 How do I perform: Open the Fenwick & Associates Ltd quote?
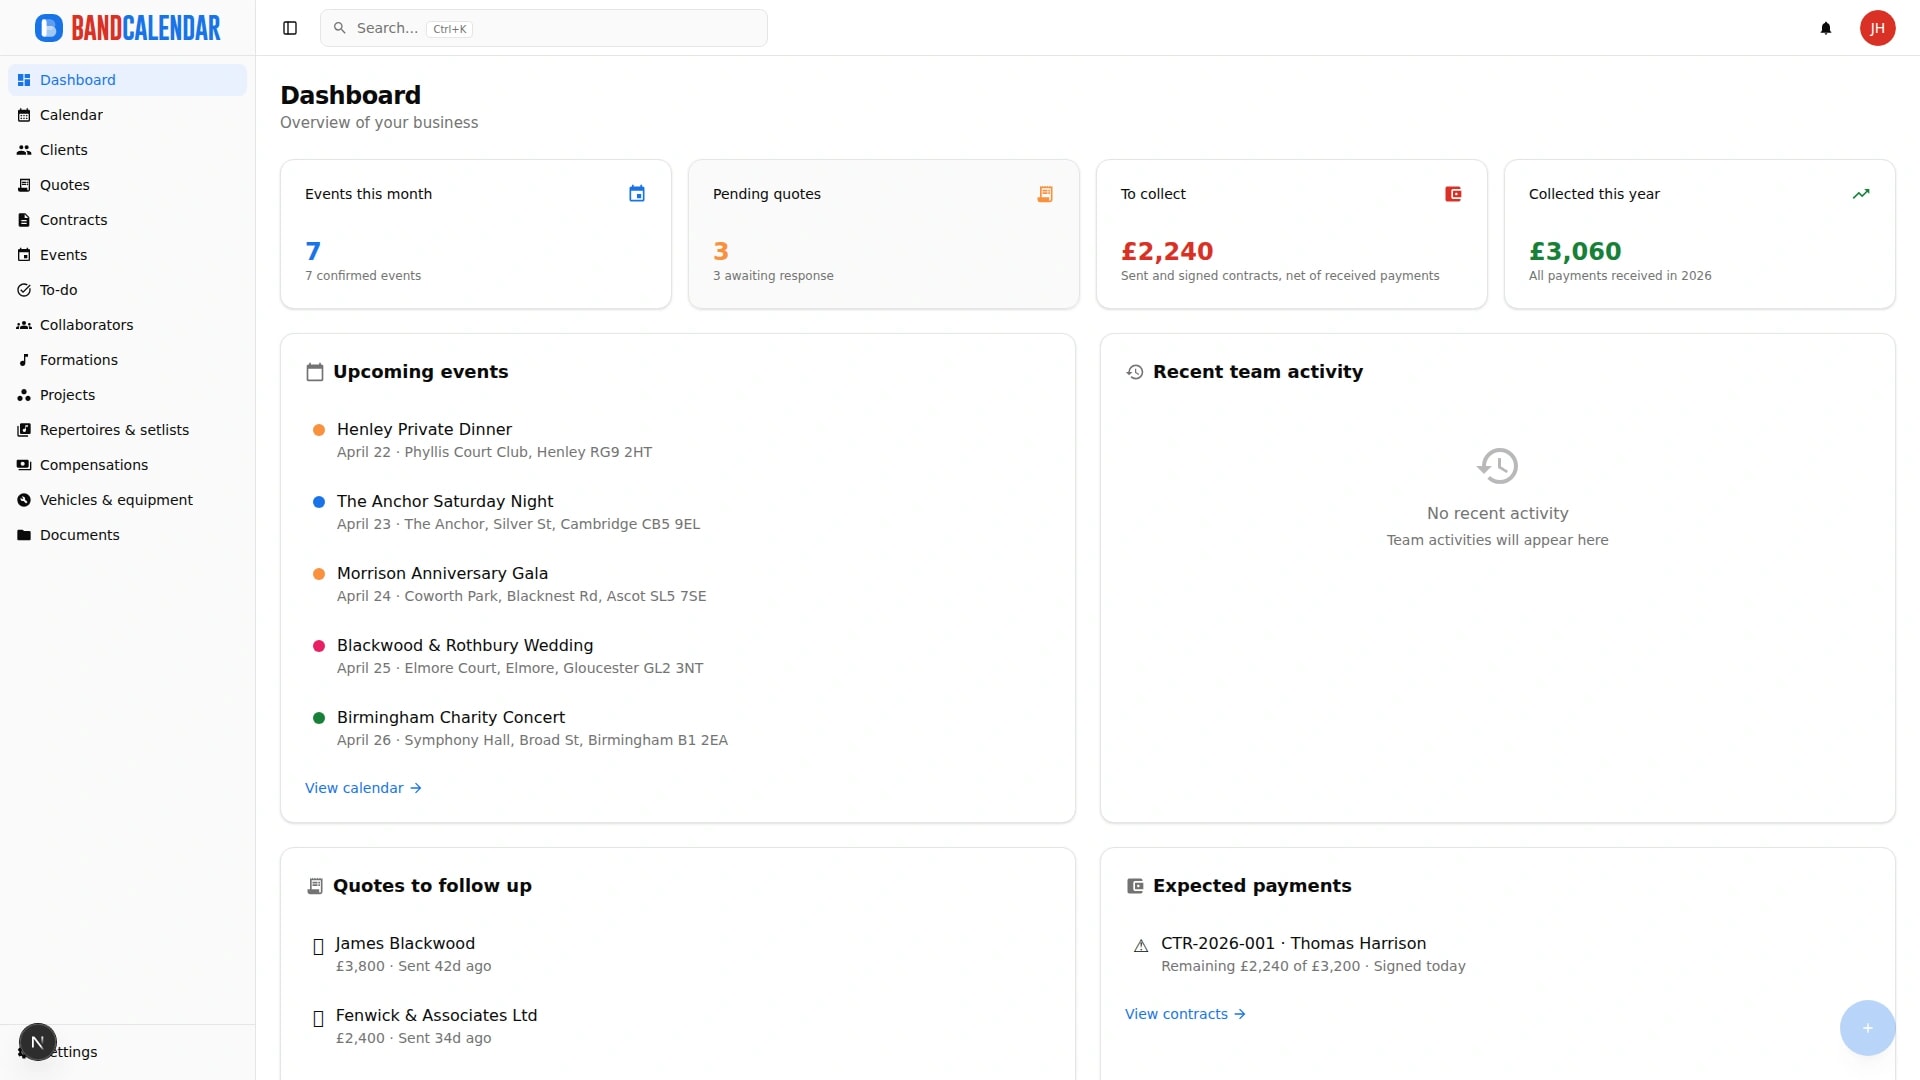[x=678, y=1026]
